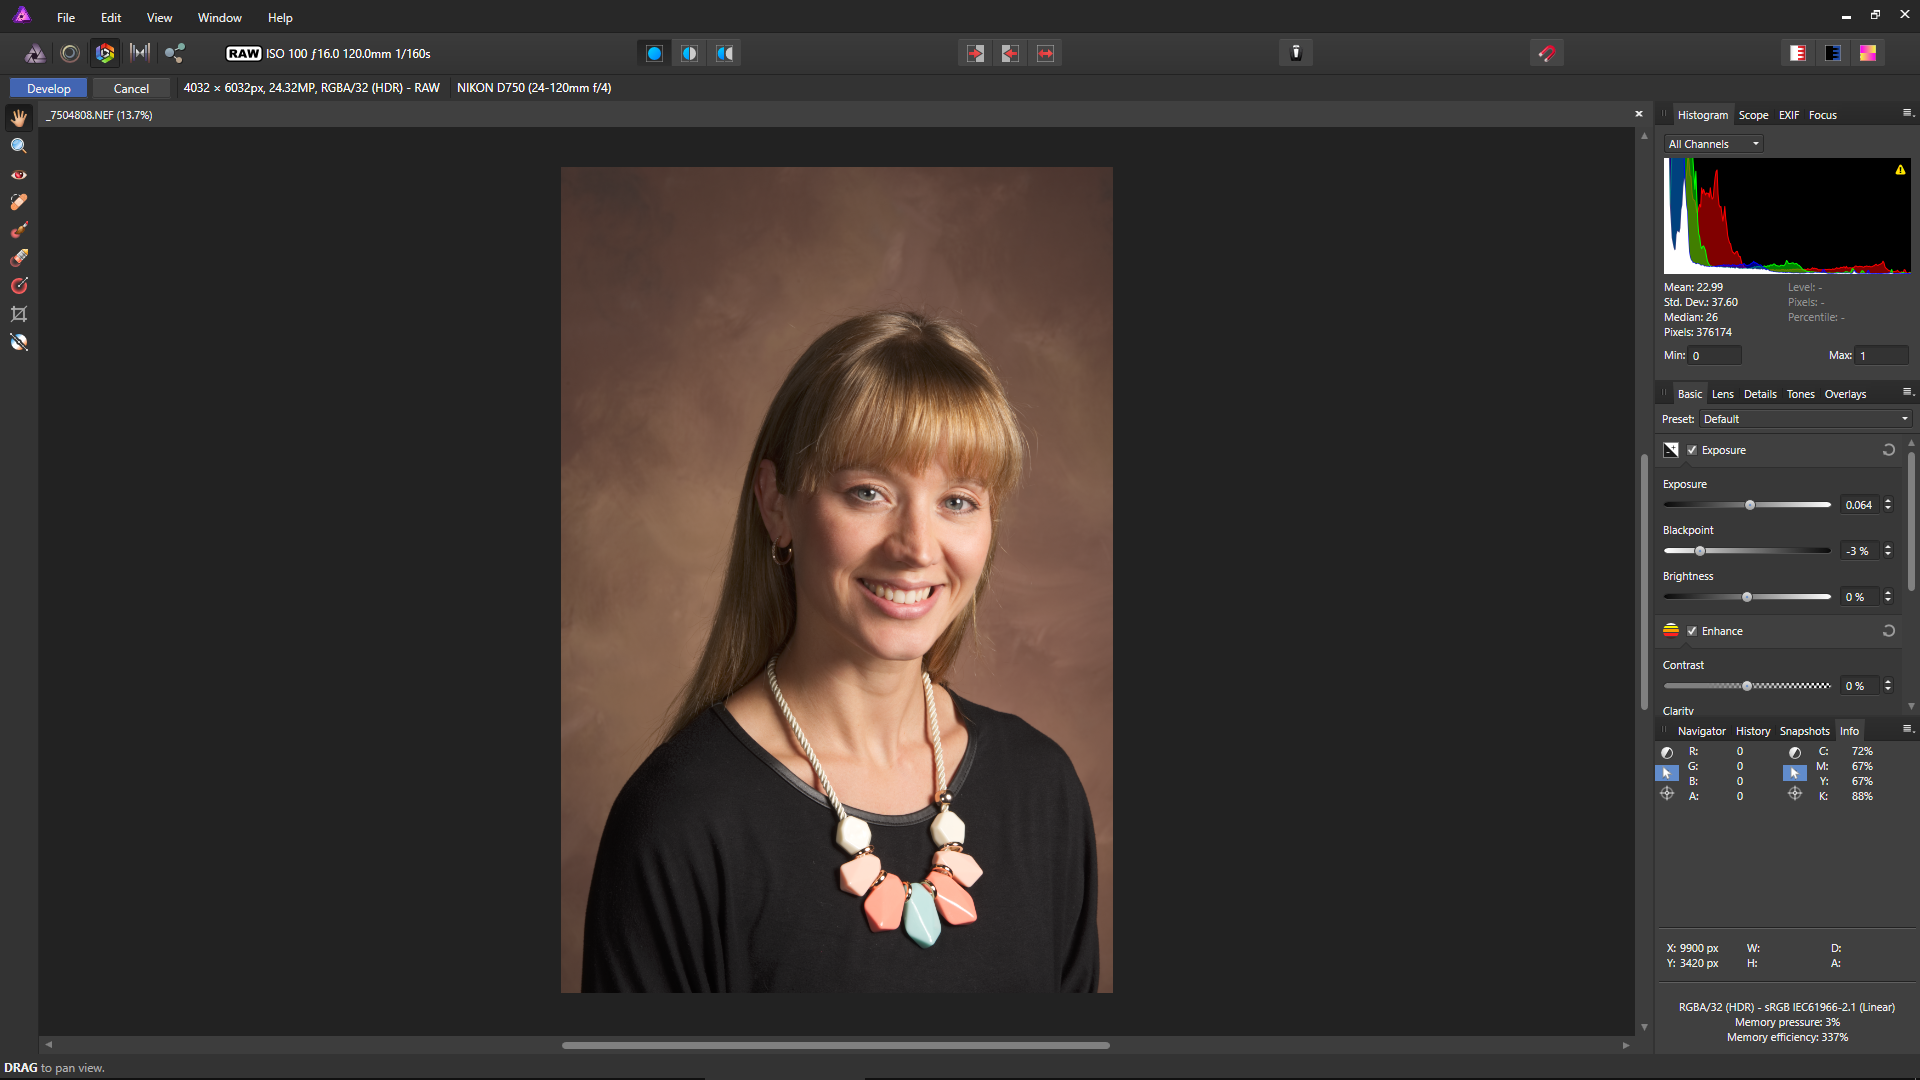Select the Red Eye Removal tool
This screenshot has width=1920, height=1080.
(18, 174)
